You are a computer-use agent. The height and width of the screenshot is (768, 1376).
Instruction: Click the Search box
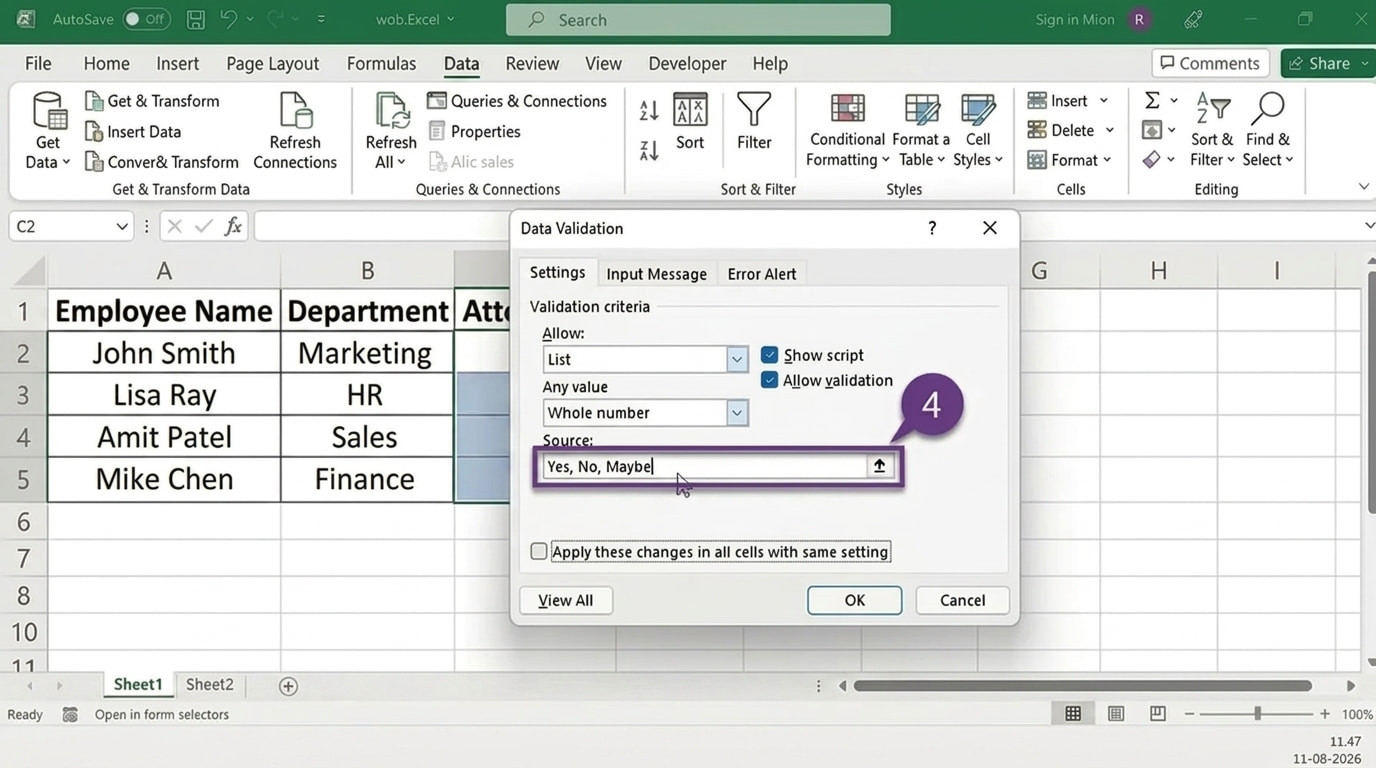[698, 19]
